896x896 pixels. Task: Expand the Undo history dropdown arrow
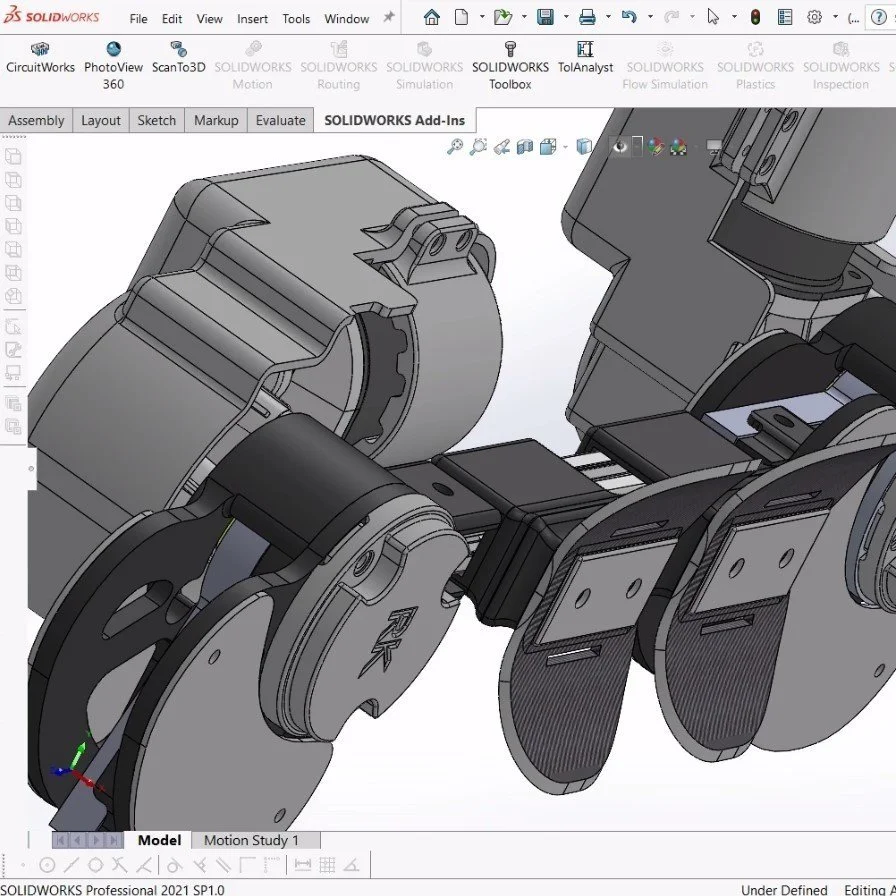pyautogui.click(x=650, y=17)
